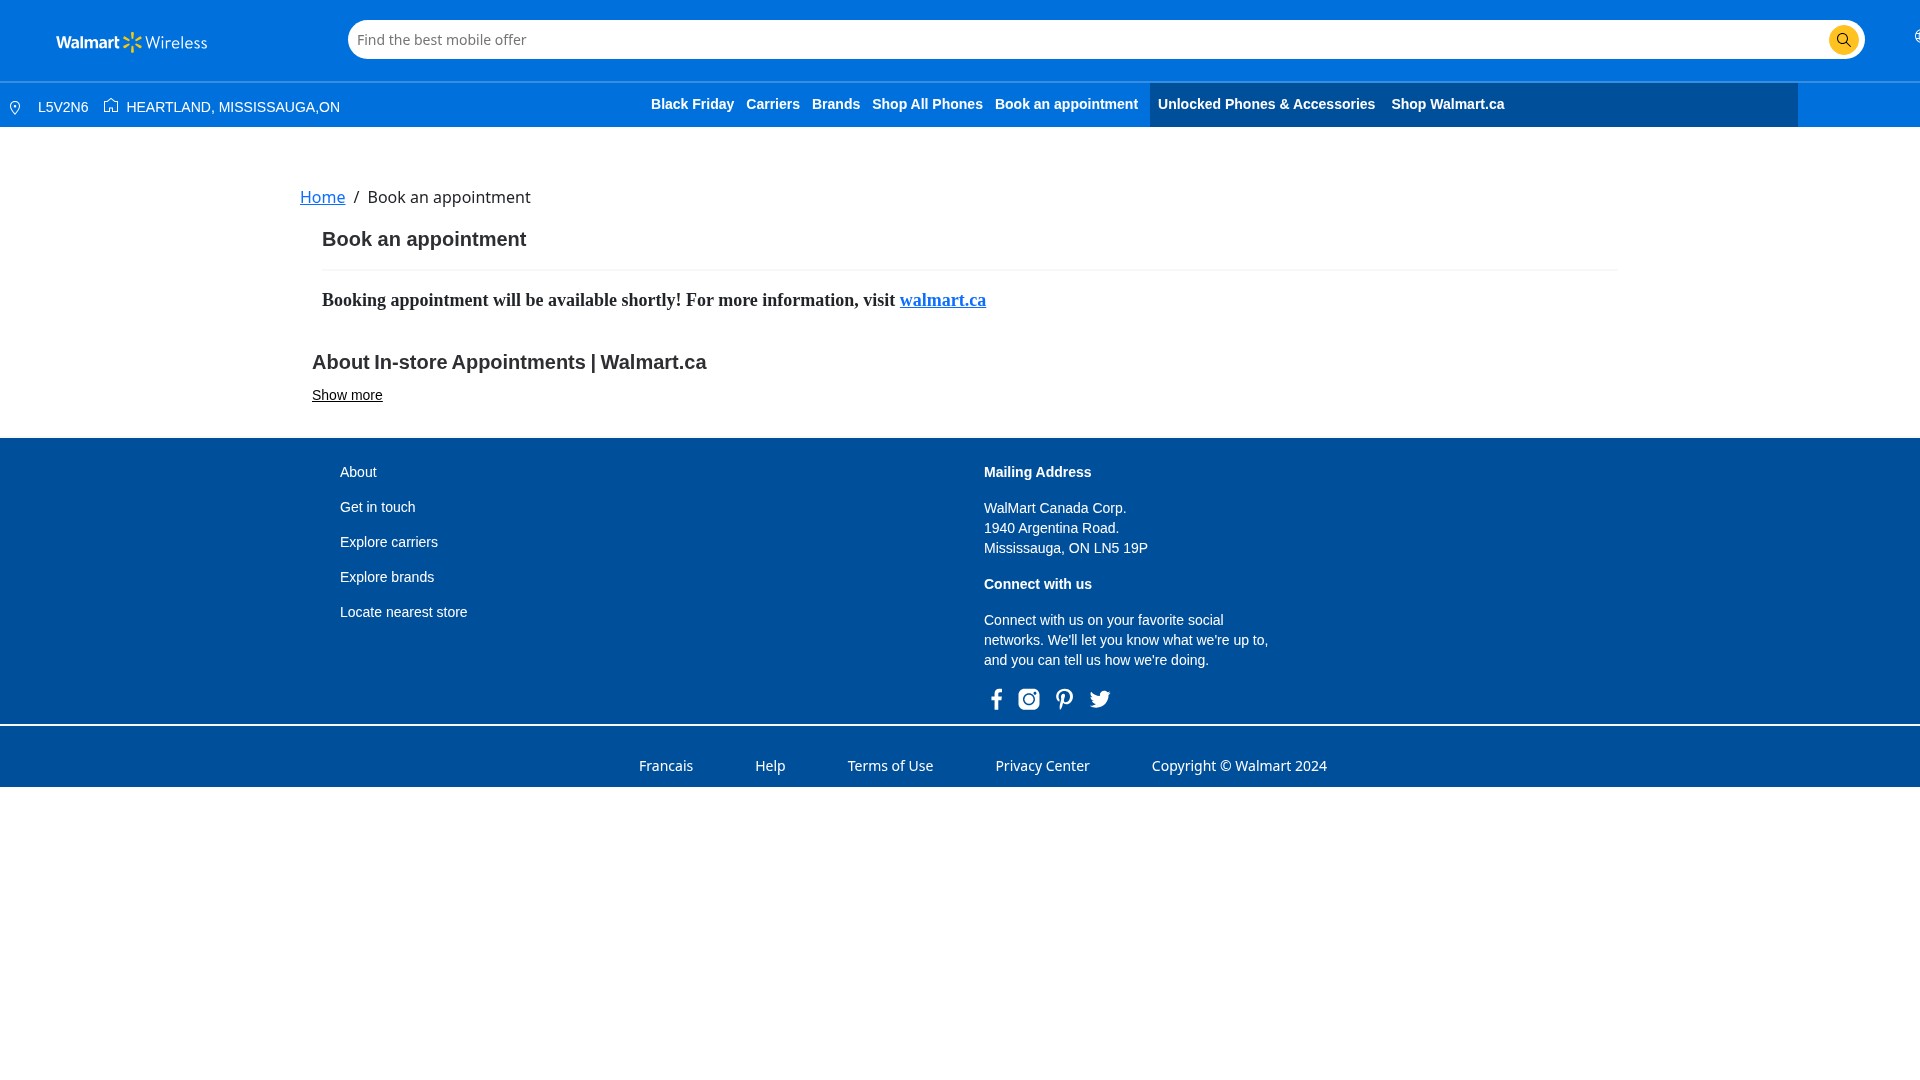
Task: Open Get in touch footer link
Action: pyautogui.click(x=377, y=507)
